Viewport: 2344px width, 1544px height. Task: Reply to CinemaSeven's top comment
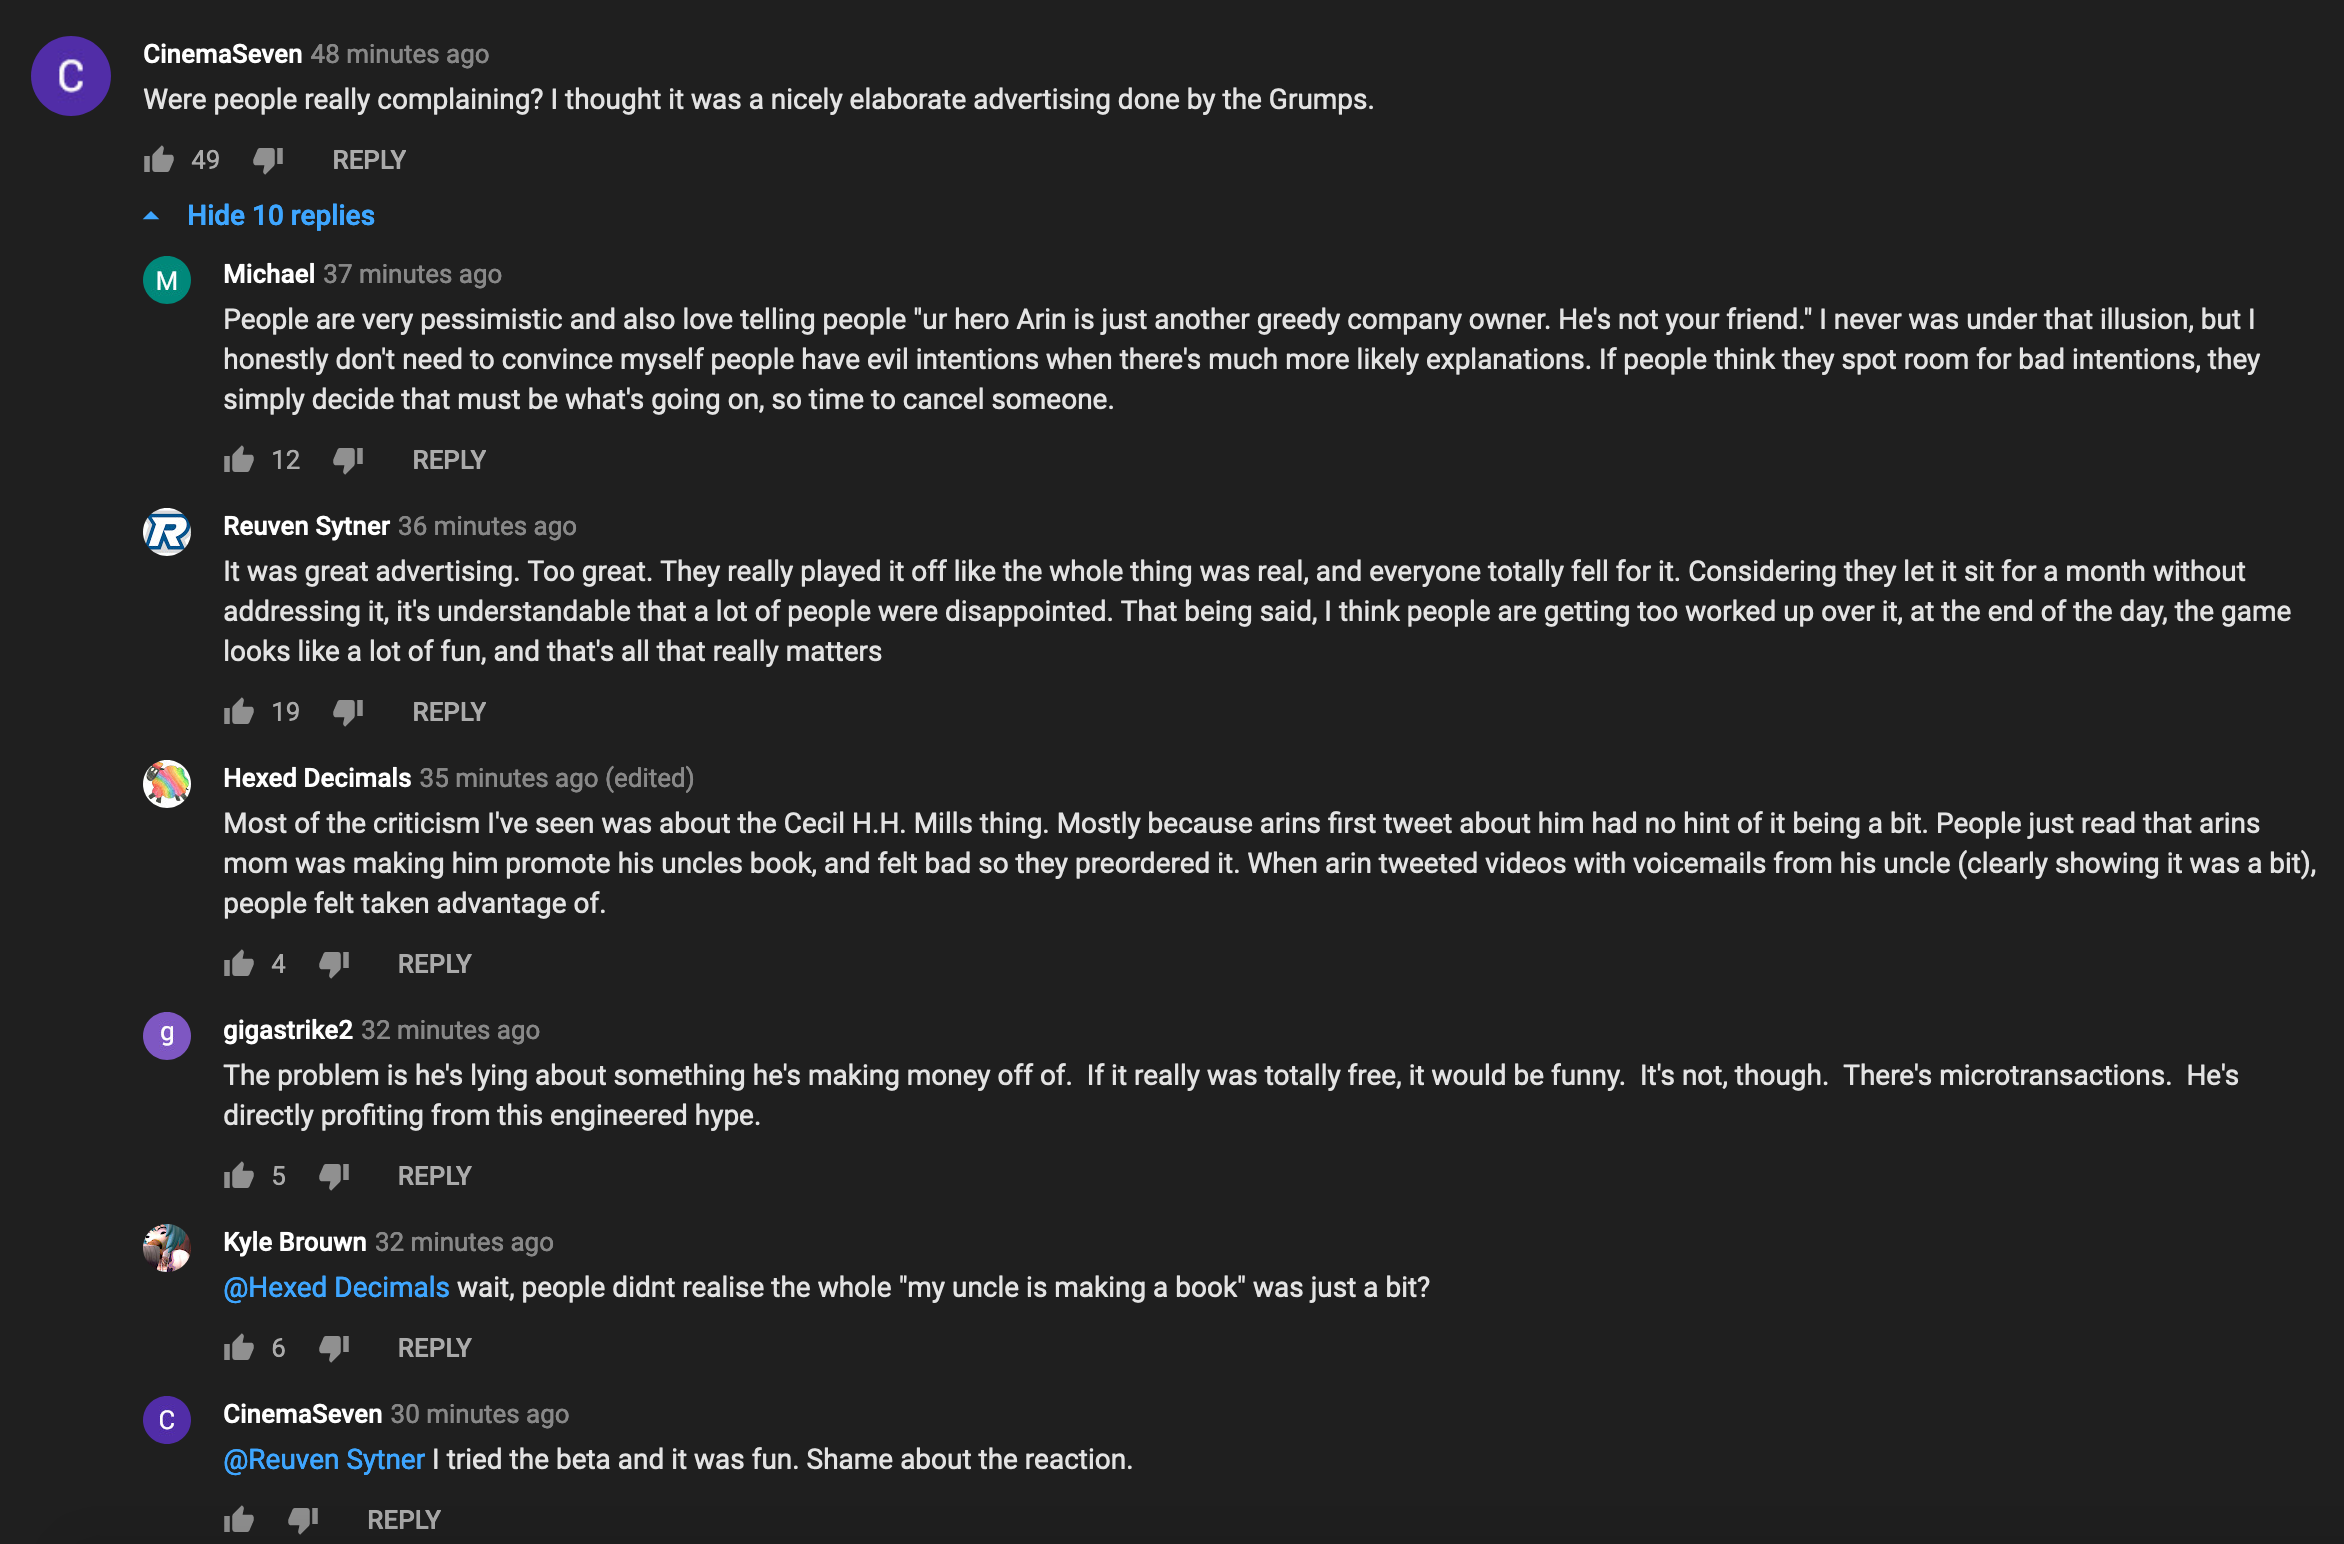pyautogui.click(x=369, y=160)
